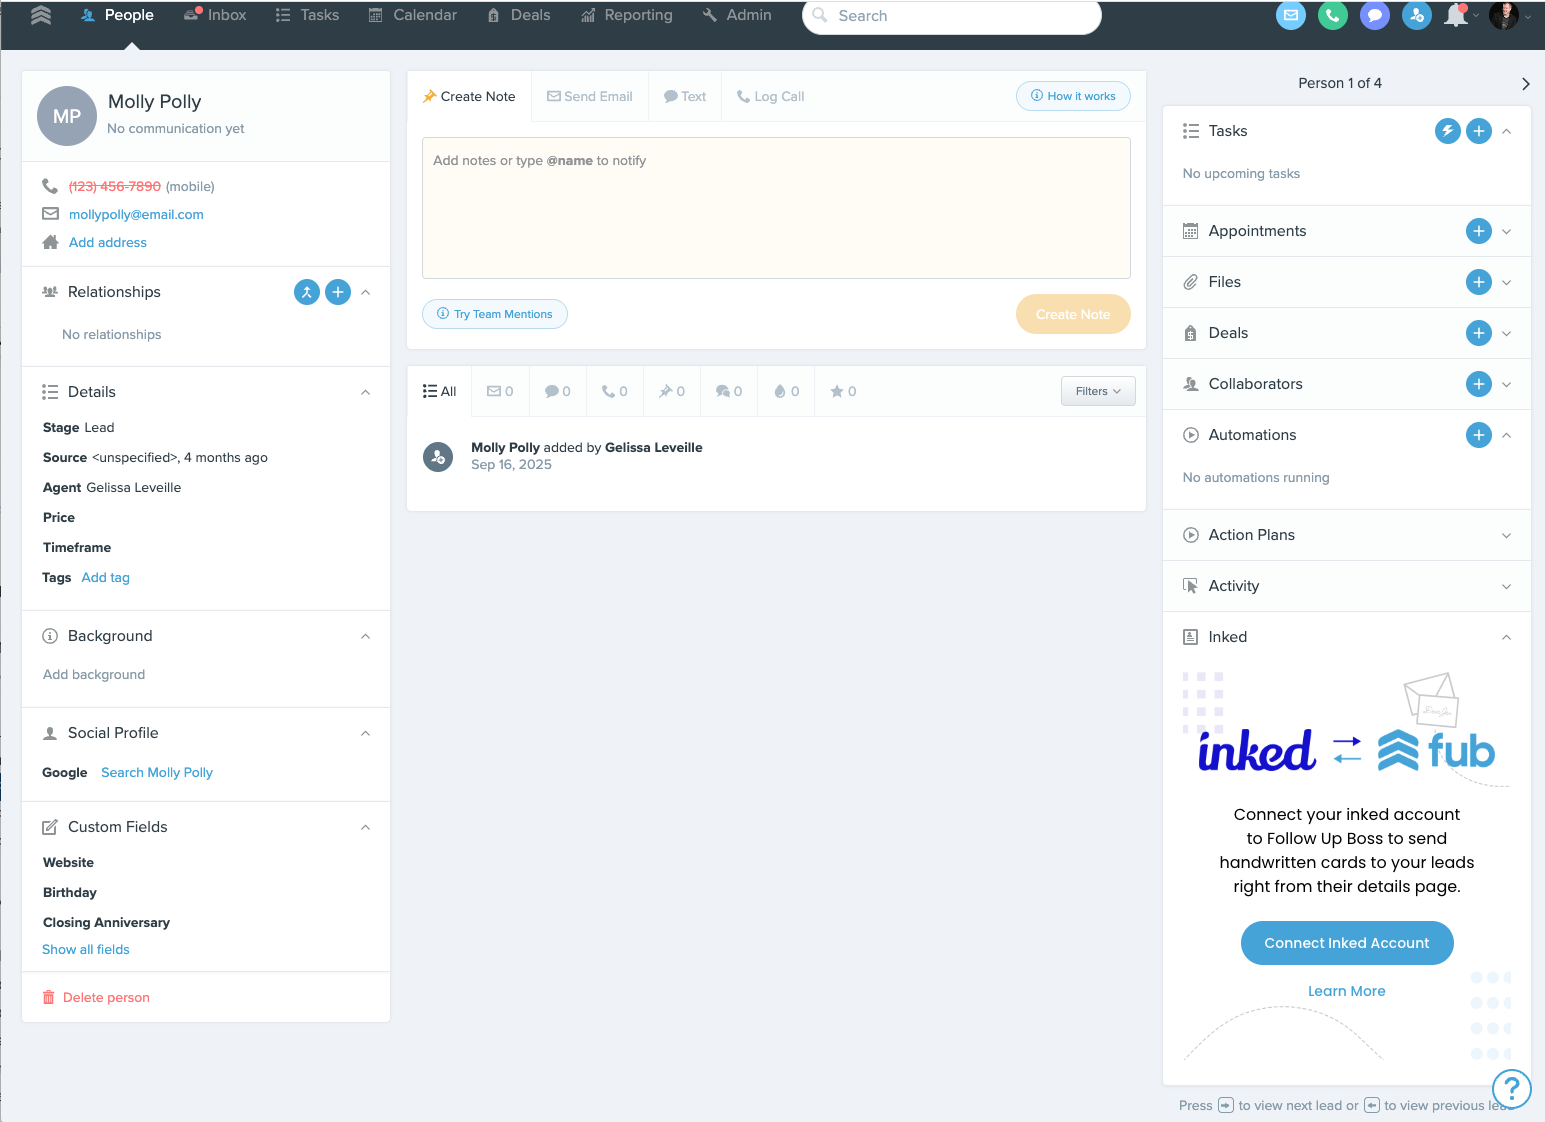
Task: Switch to the Send Email tab
Action: pos(590,97)
